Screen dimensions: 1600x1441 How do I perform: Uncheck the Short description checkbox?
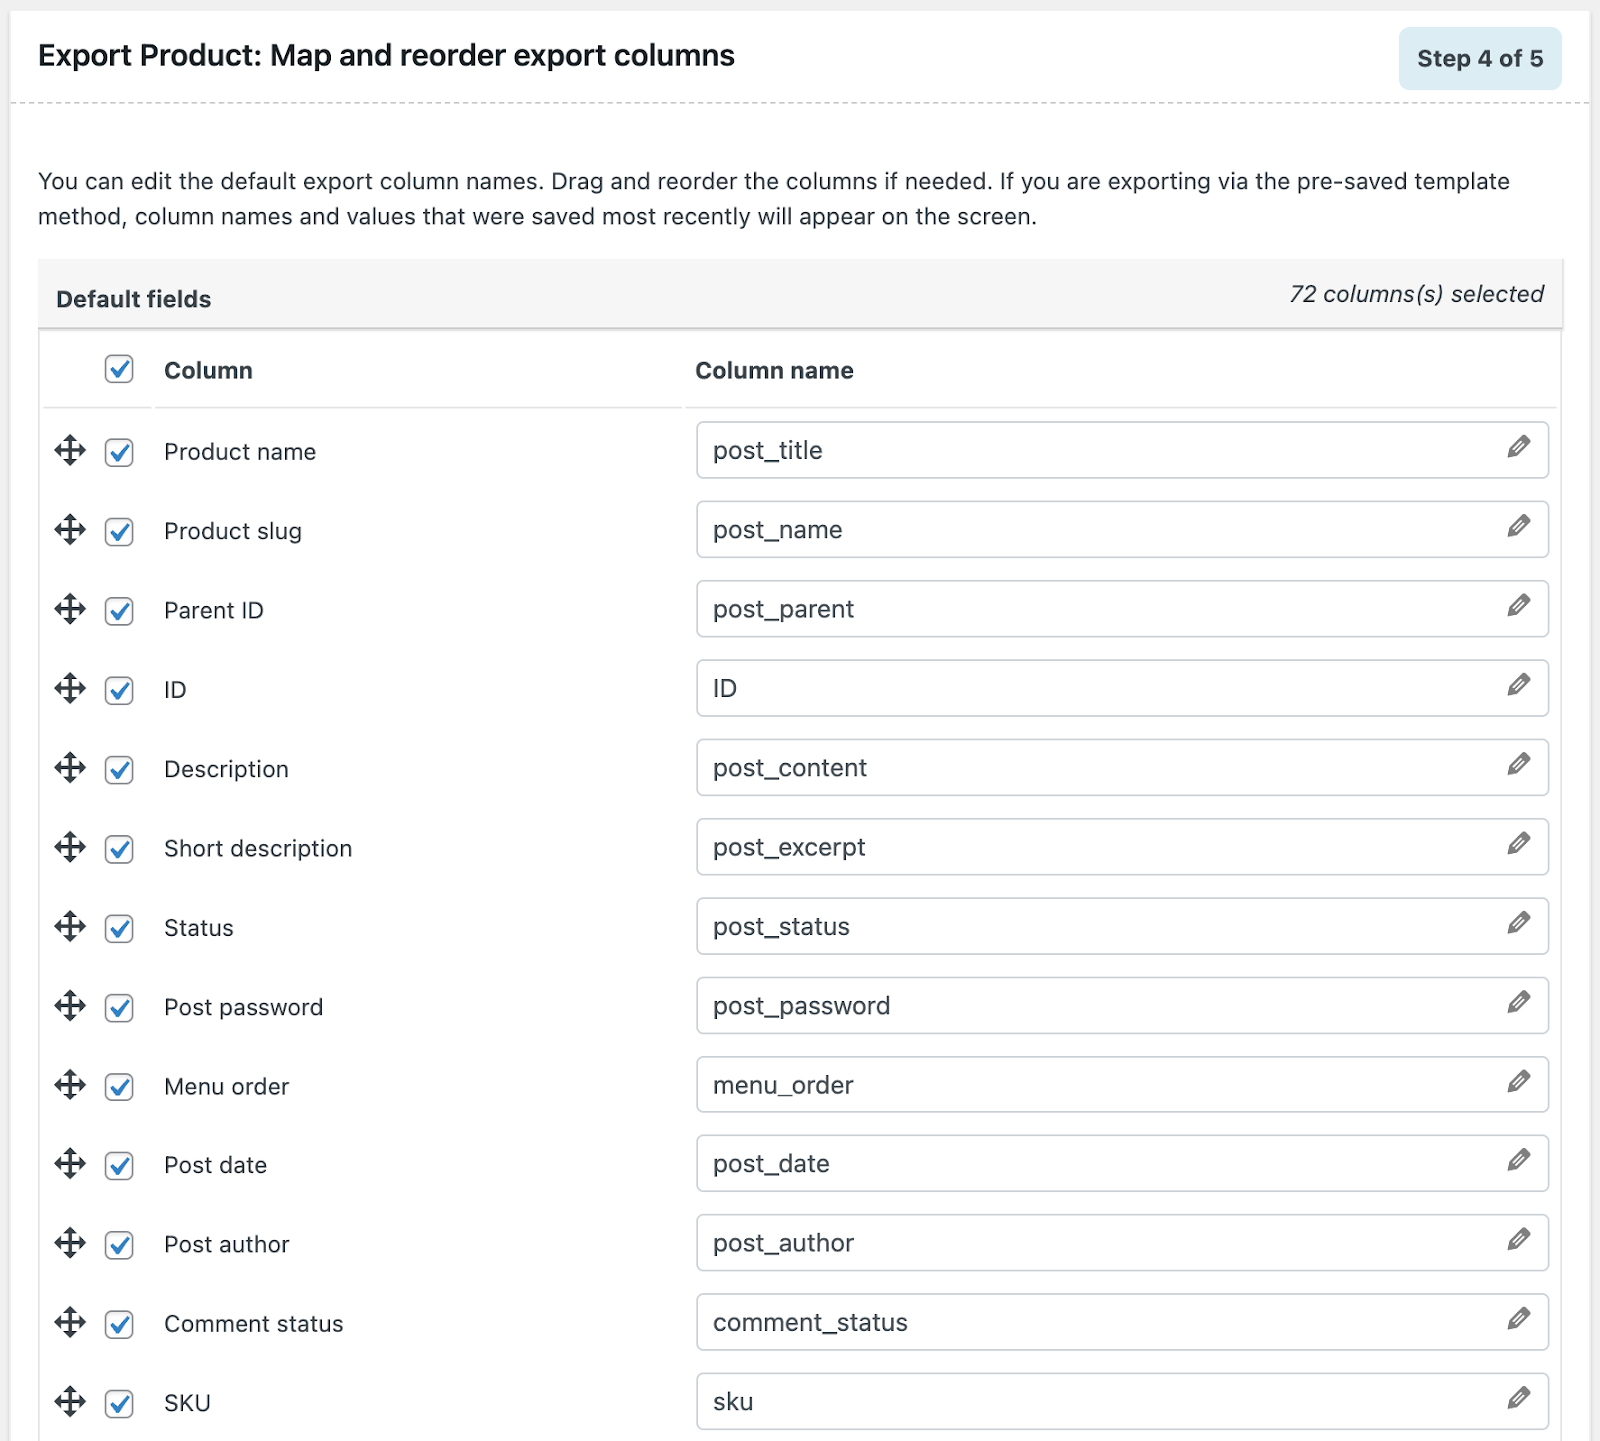coord(119,849)
